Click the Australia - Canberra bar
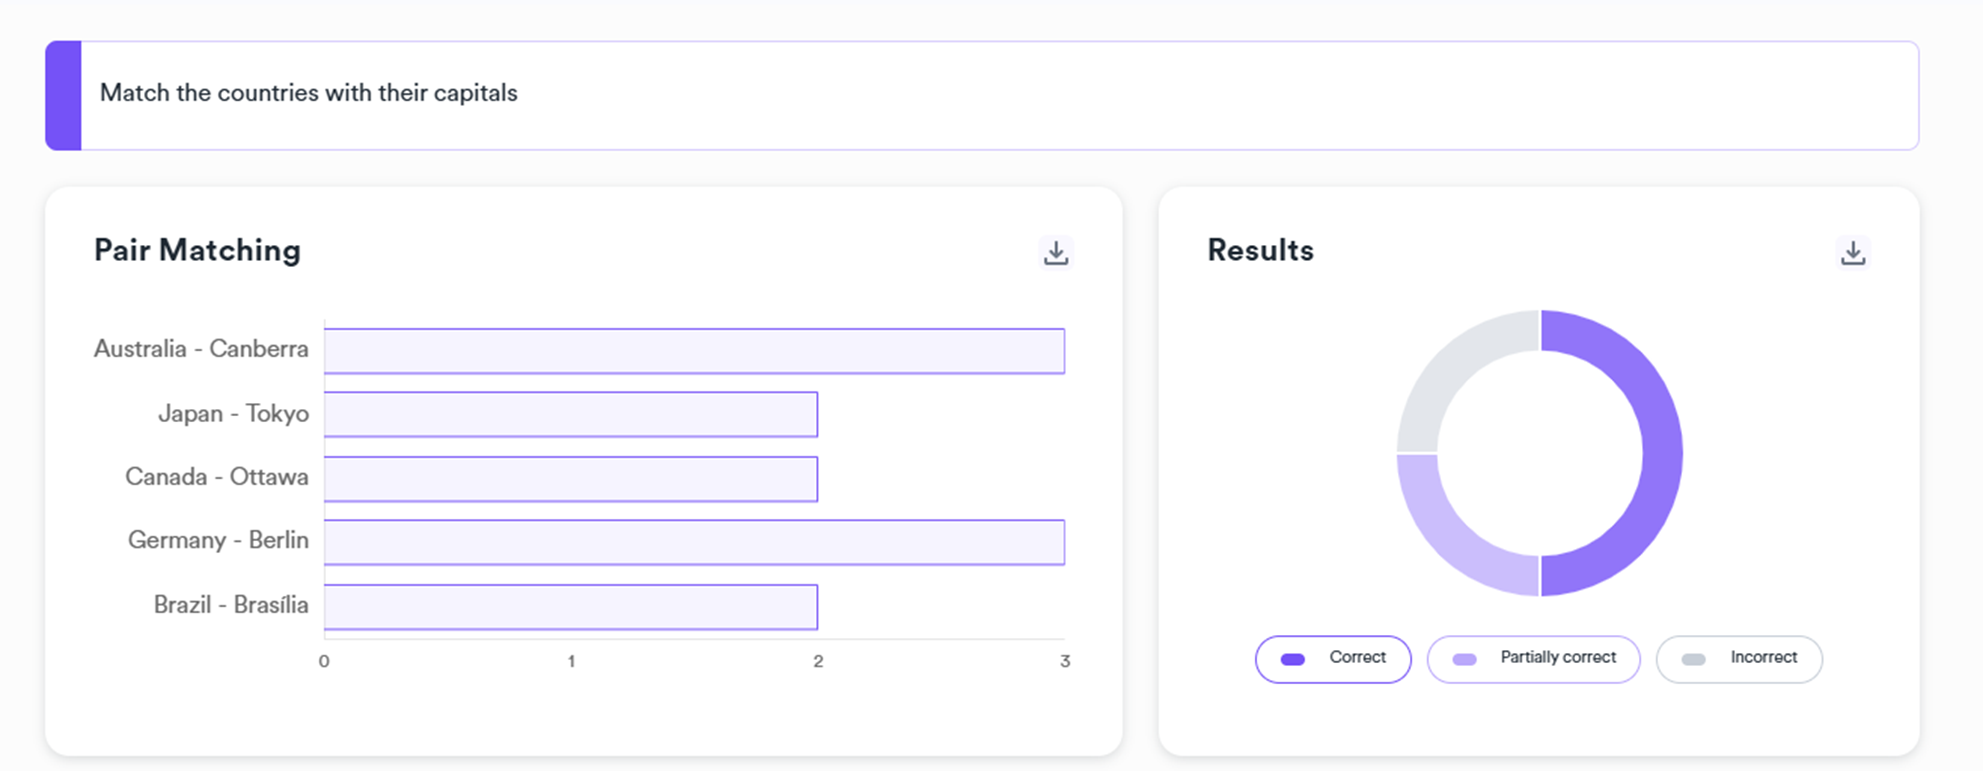 (694, 351)
